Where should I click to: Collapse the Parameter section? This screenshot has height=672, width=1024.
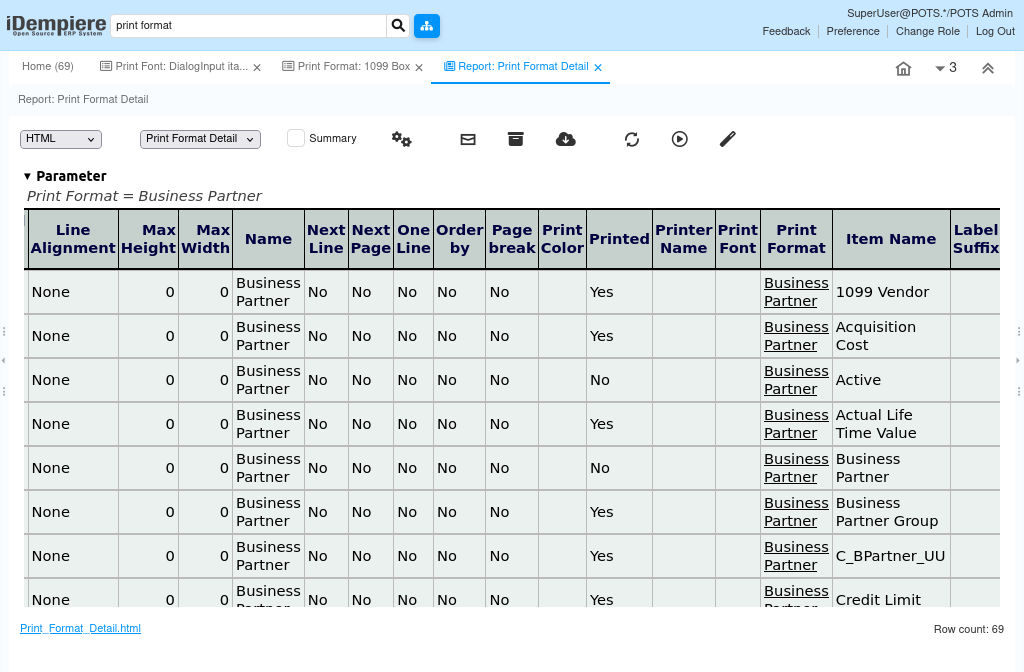[27, 176]
